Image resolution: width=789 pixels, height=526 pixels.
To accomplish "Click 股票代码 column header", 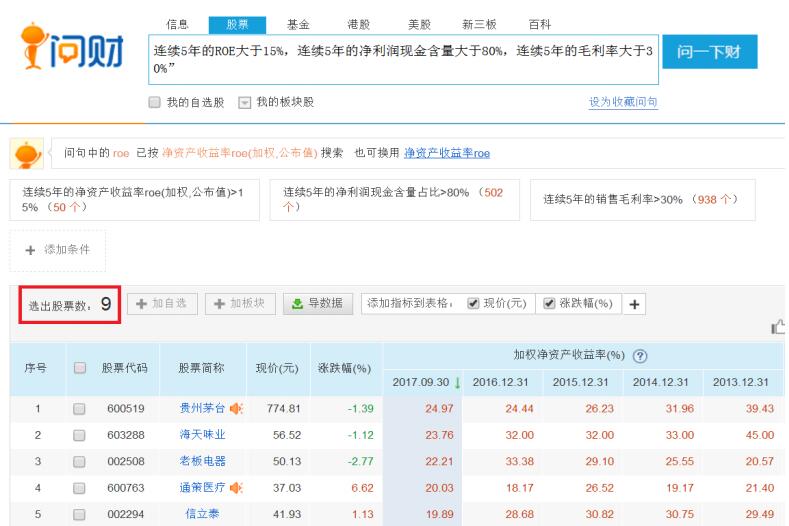I will click(125, 368).
